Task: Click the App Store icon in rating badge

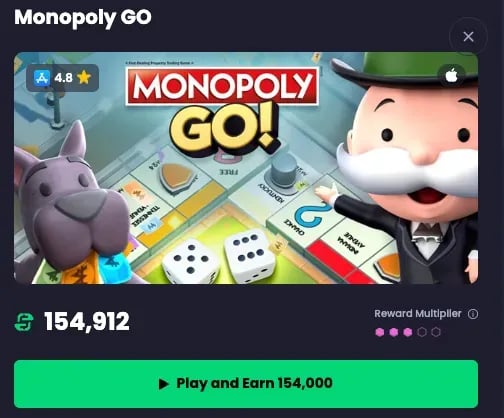Action: [42, 78]
